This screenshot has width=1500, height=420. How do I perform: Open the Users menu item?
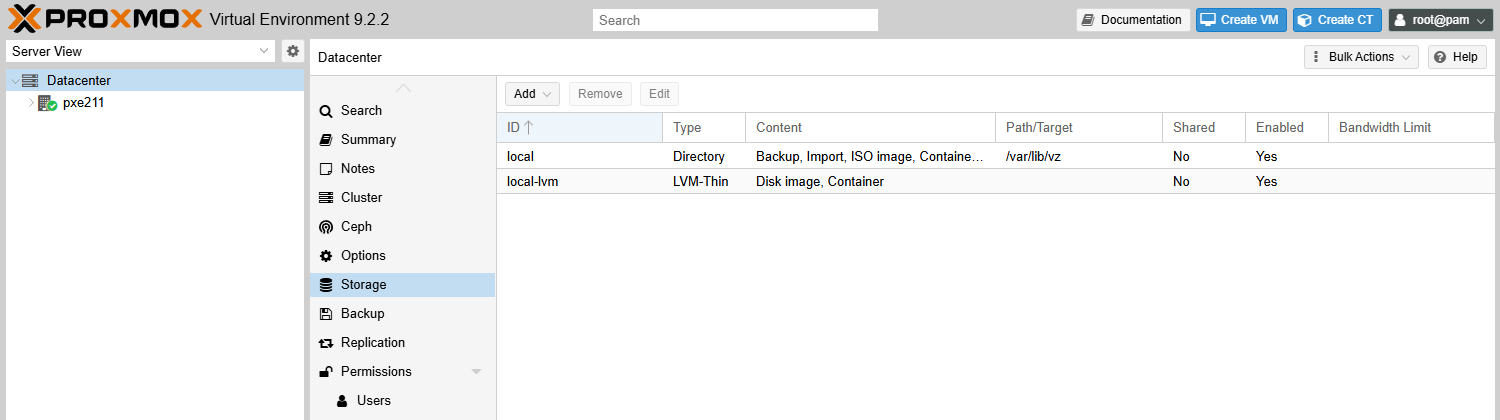(x=403, y=401)
